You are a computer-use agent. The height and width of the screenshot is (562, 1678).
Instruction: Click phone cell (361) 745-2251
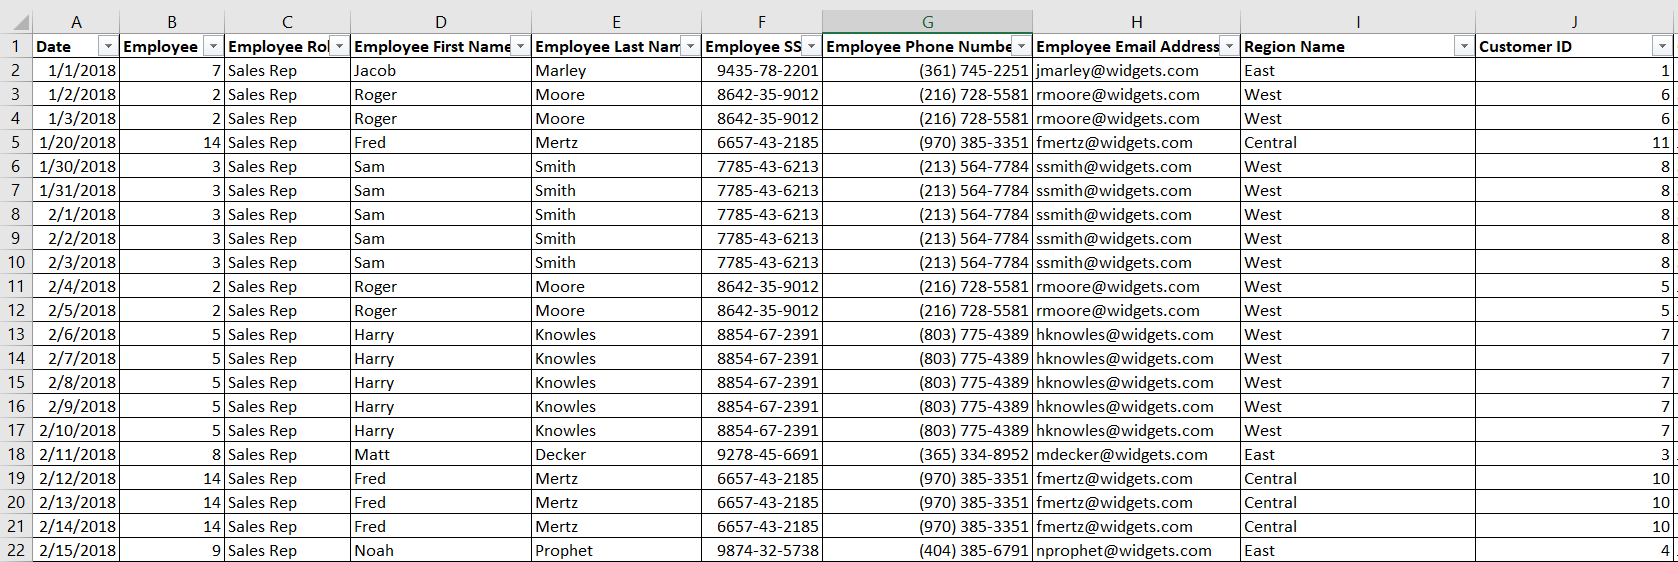pyautogui.click(x=928, y=70)
